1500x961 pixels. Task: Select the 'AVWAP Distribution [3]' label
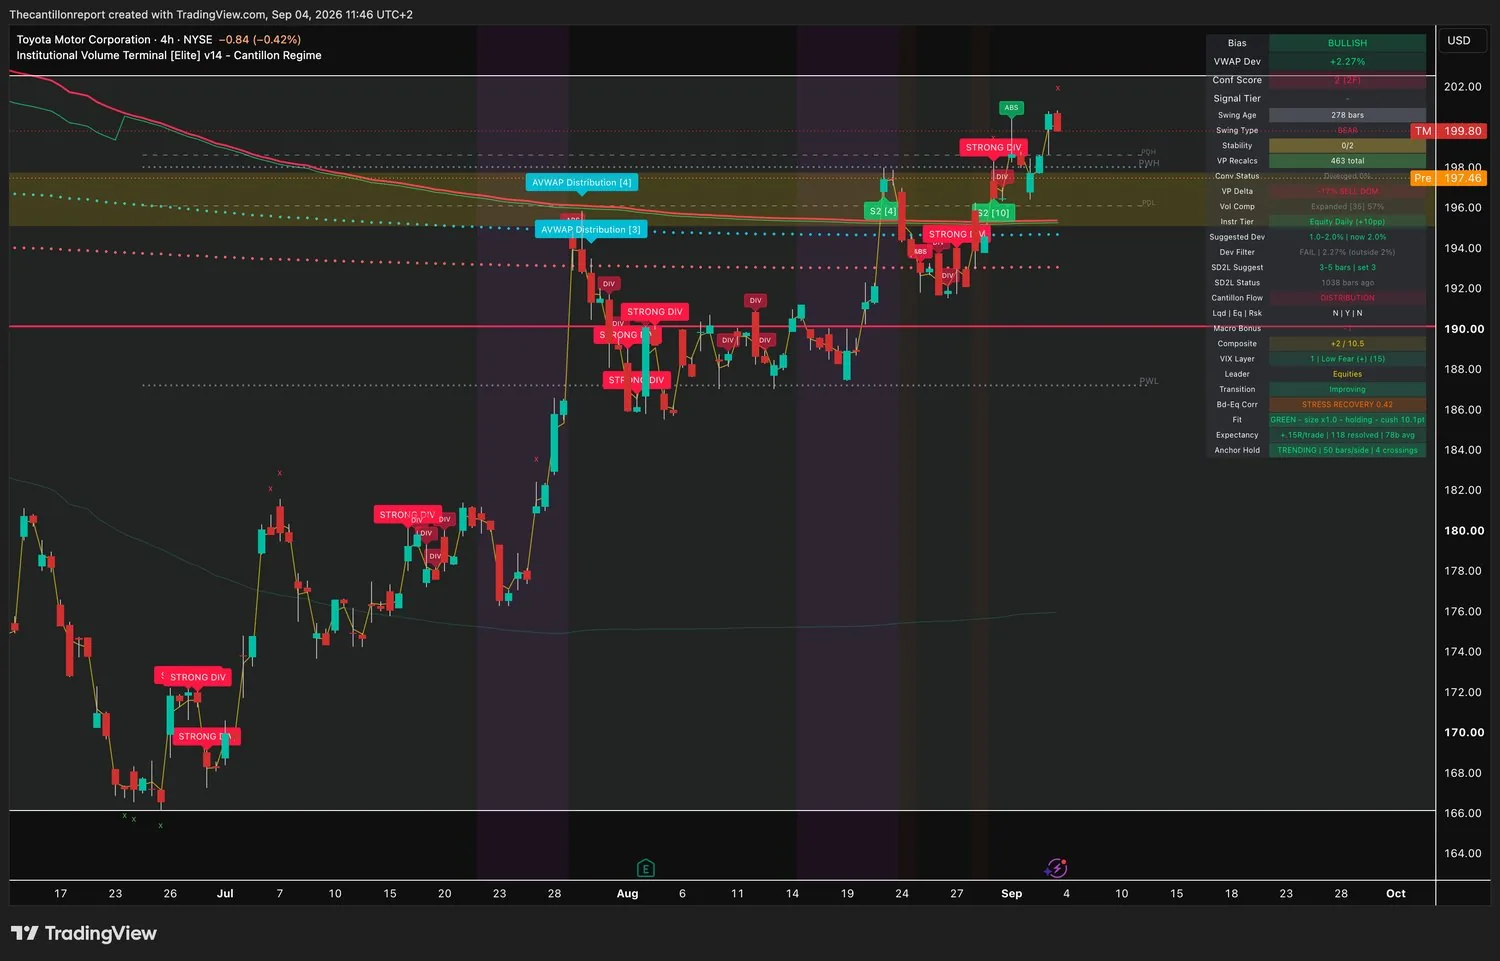[x=591, y=230]
